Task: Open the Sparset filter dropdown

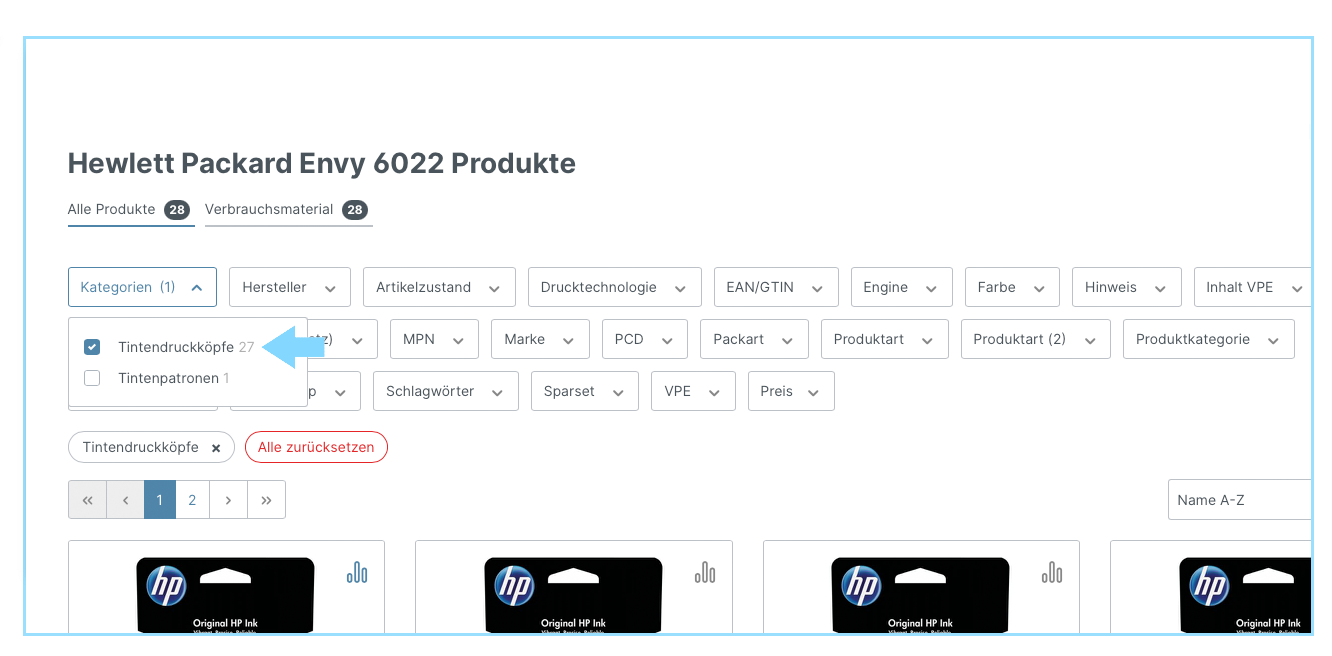Action: 585,391
